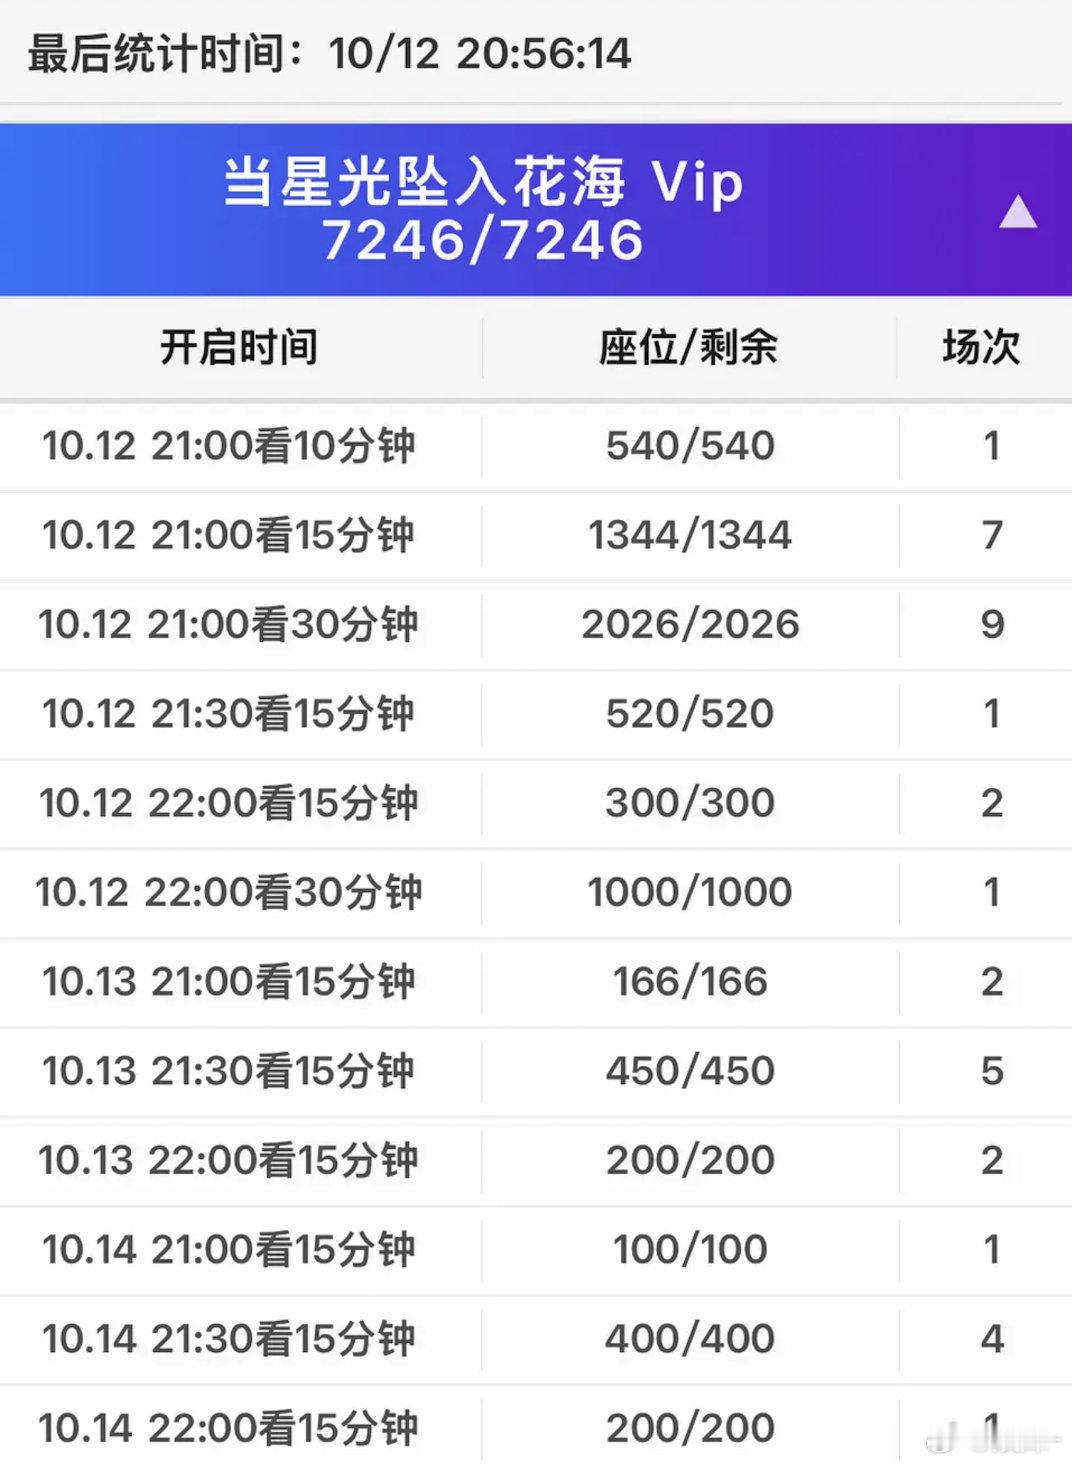Open the 10.12 21:00看30分钟 row
This screenshot has height=1464, width=1072.
536,624
